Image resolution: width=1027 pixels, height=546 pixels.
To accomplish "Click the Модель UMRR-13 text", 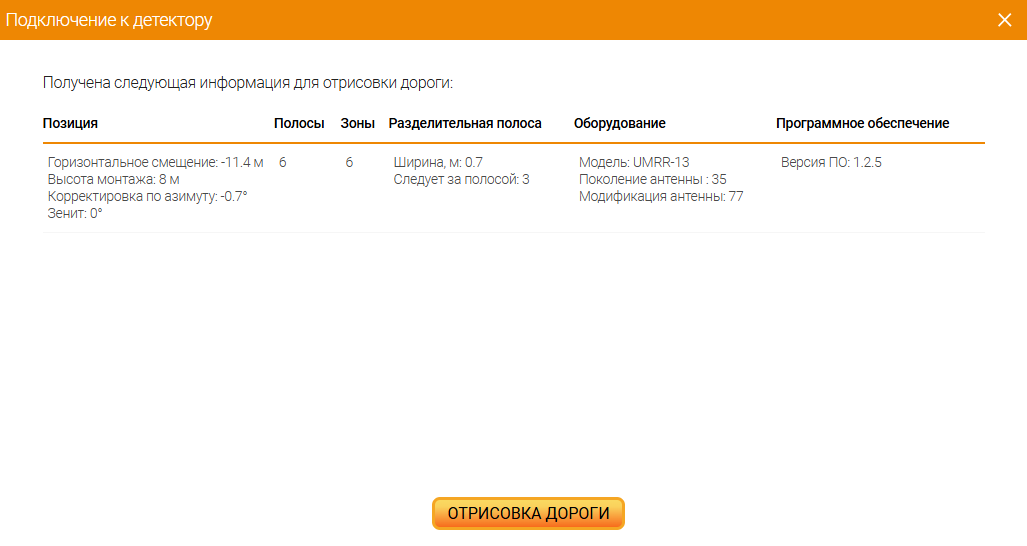I will click(x=634, y=162).
